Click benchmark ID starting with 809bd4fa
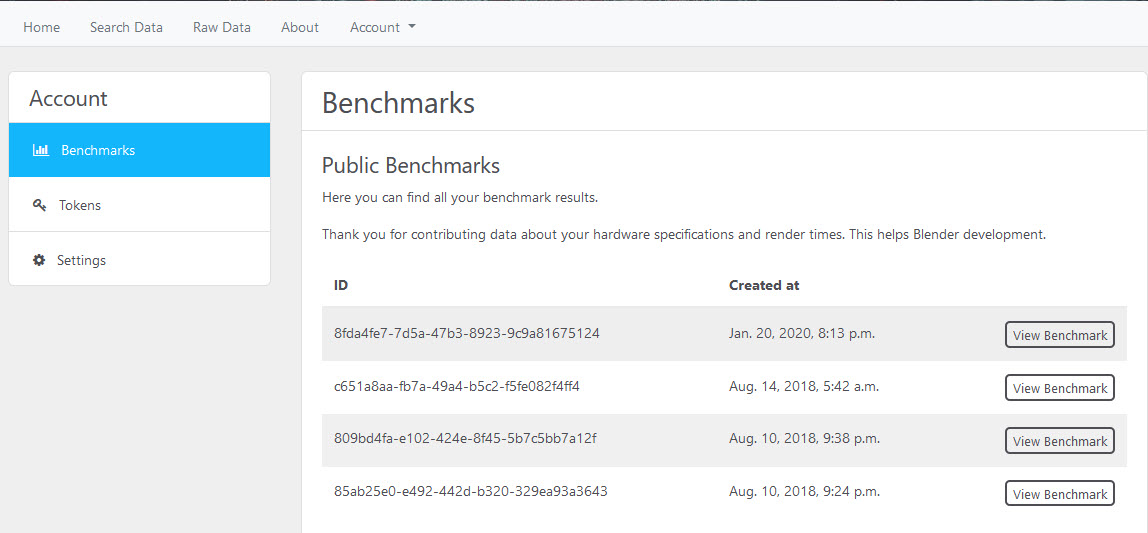Image resolution: width=1148 pixels, height=533 pixels. coord(466,439)
